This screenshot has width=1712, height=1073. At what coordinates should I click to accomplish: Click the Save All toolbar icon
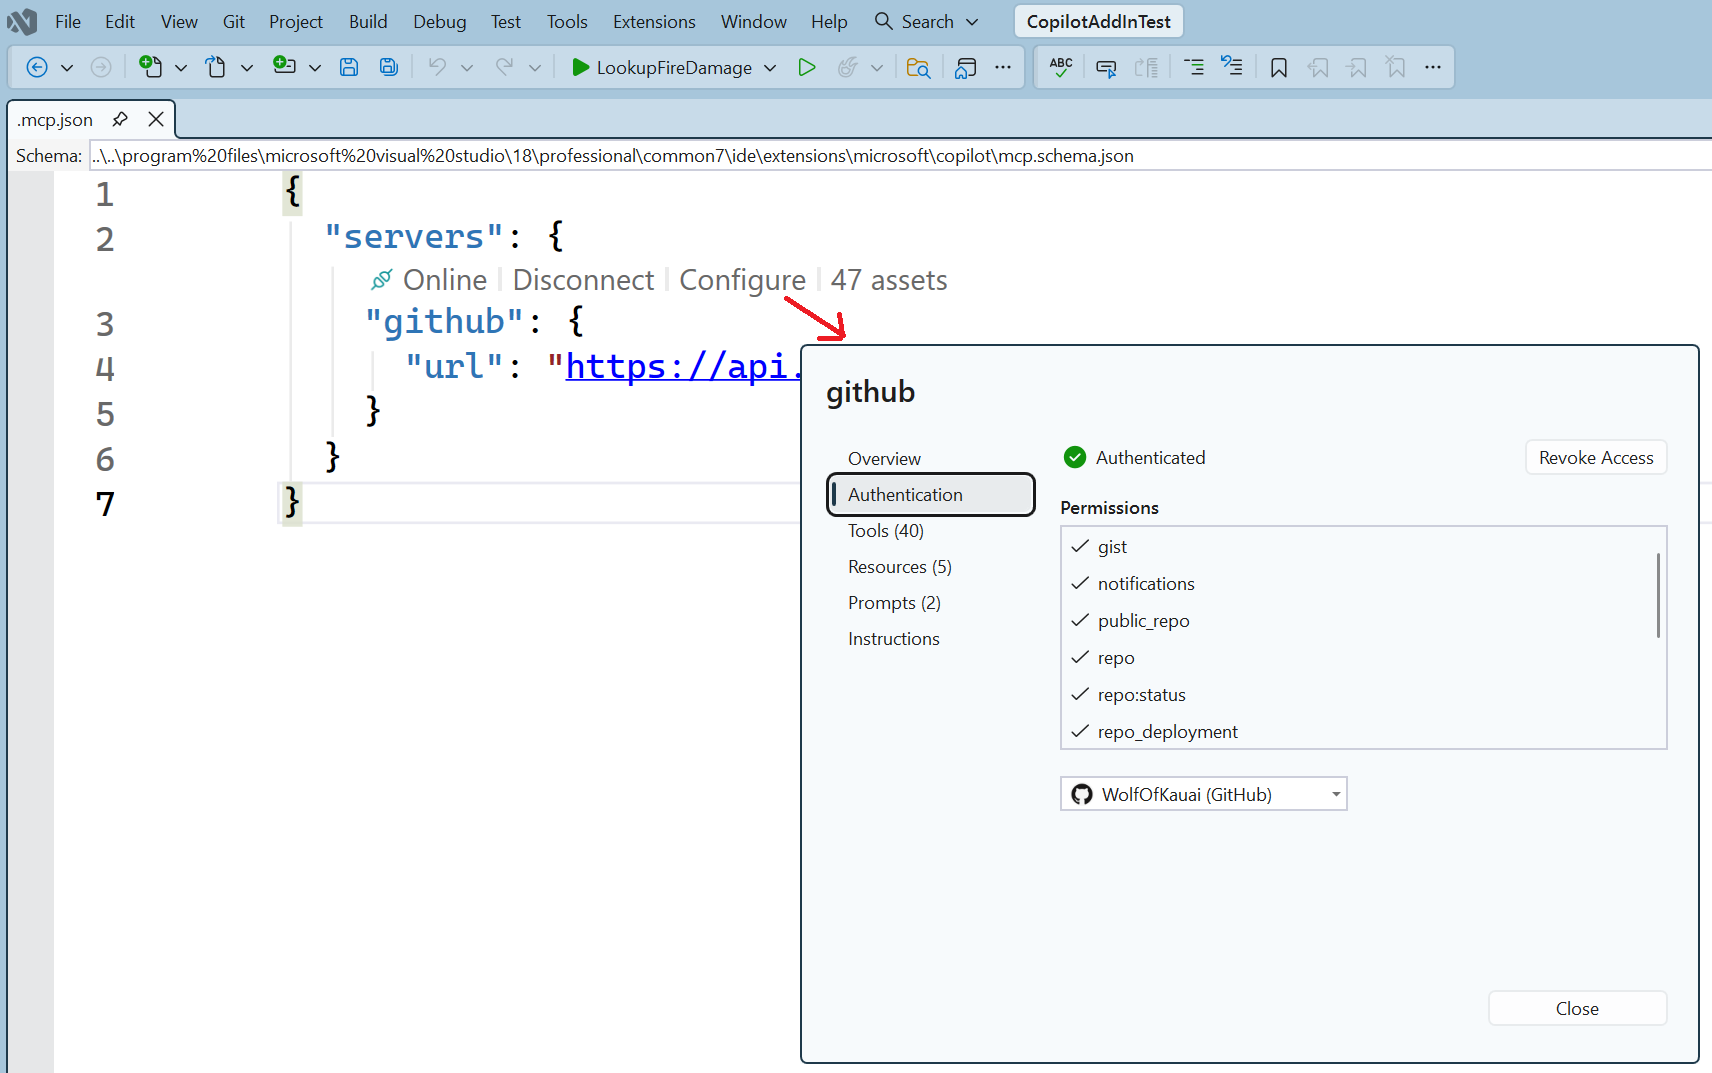[x=389, y=67]
